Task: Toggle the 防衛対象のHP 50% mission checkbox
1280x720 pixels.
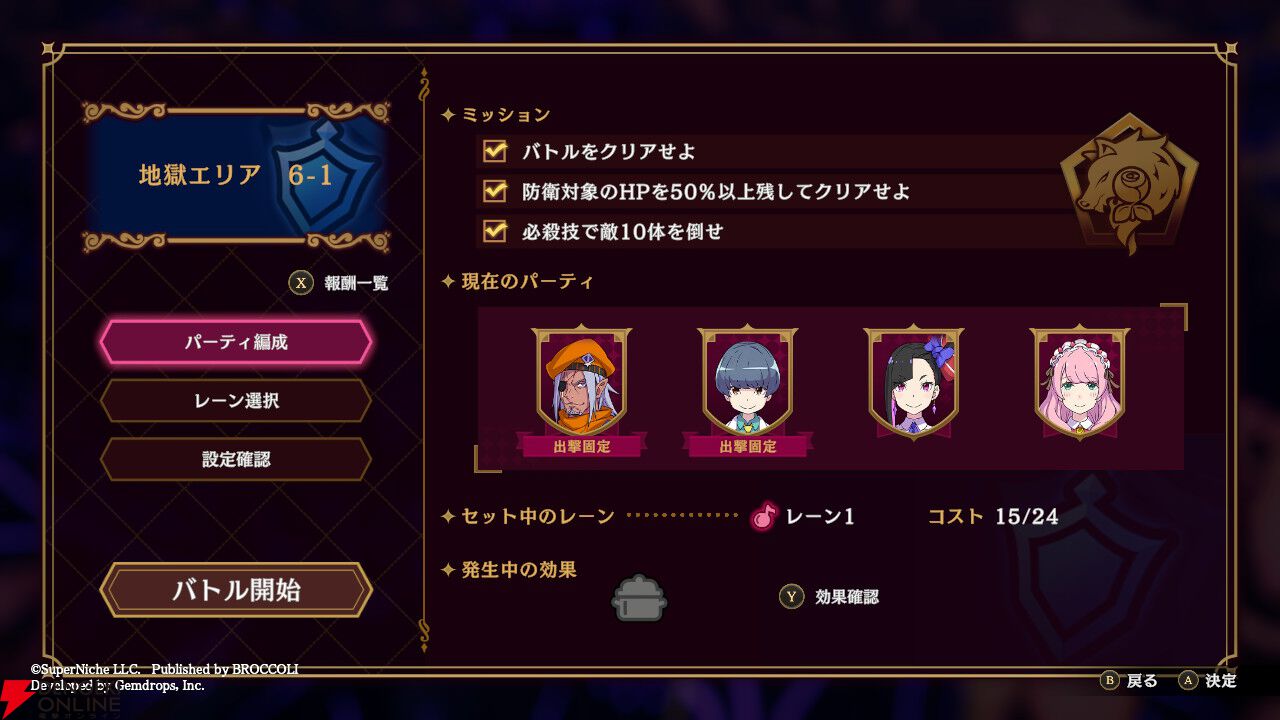Action: click(495, 191)
